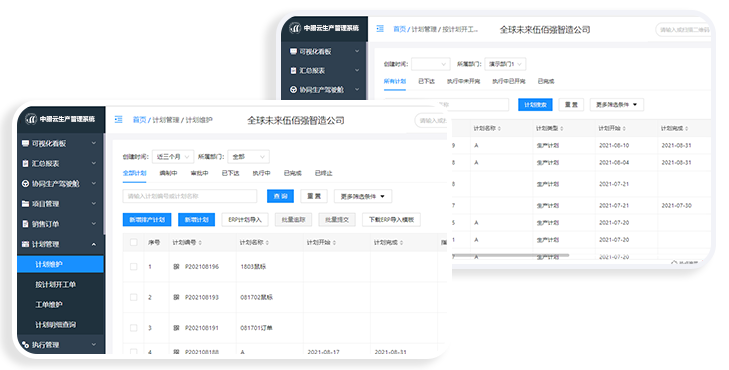Click the 可视化看板 monitor icon in front sidebar
Viewport: 729px width, 370px height.
click(26, 143)
